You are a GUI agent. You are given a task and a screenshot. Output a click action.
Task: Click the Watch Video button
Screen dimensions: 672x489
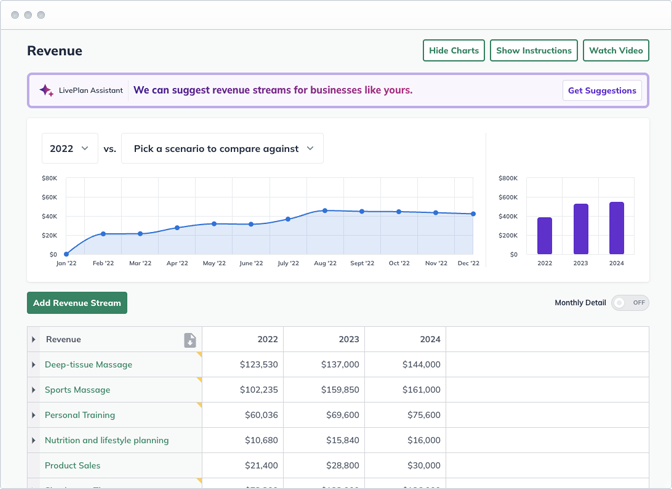(x=615, y=51)
